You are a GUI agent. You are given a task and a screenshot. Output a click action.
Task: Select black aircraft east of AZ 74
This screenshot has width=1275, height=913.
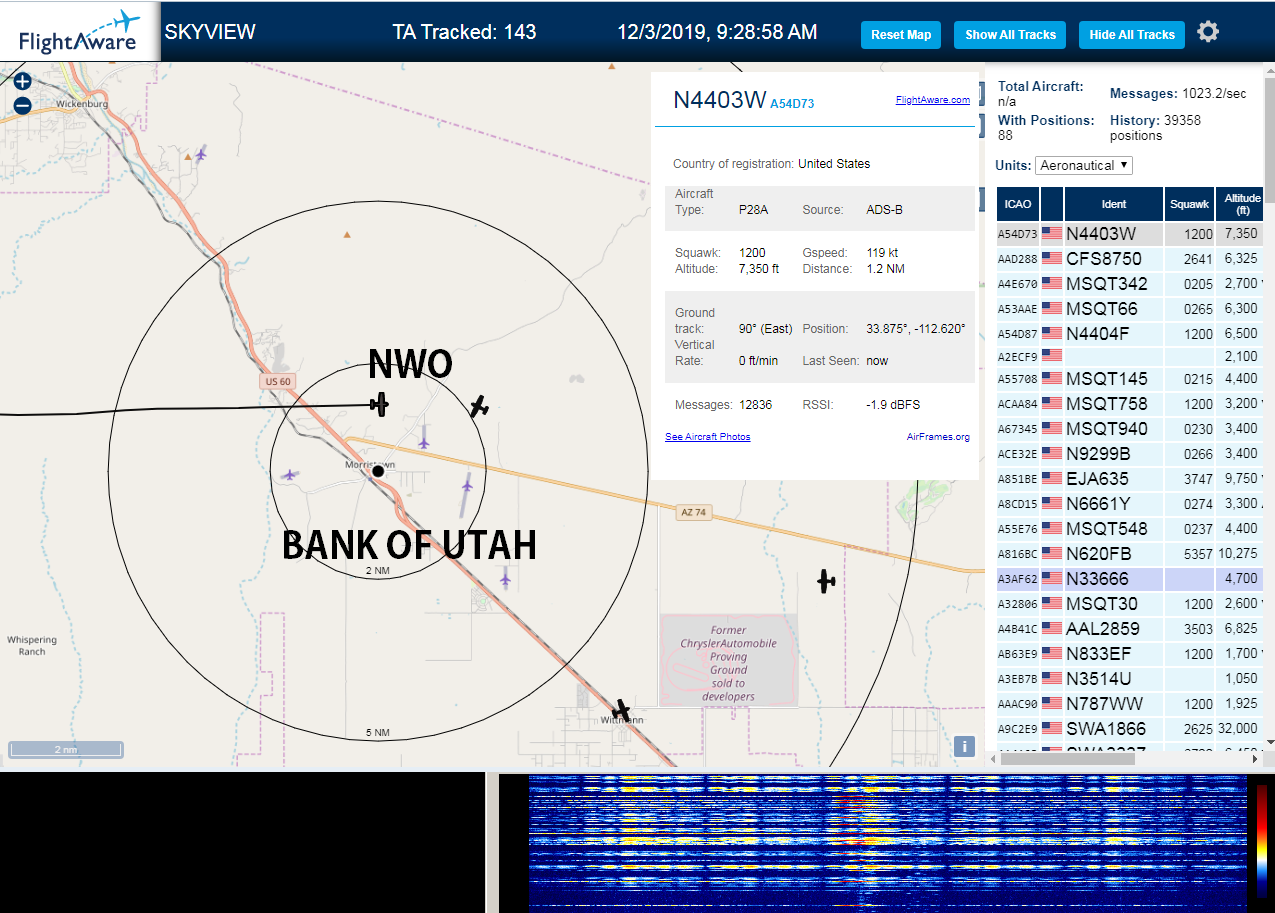tap(825, 581)
